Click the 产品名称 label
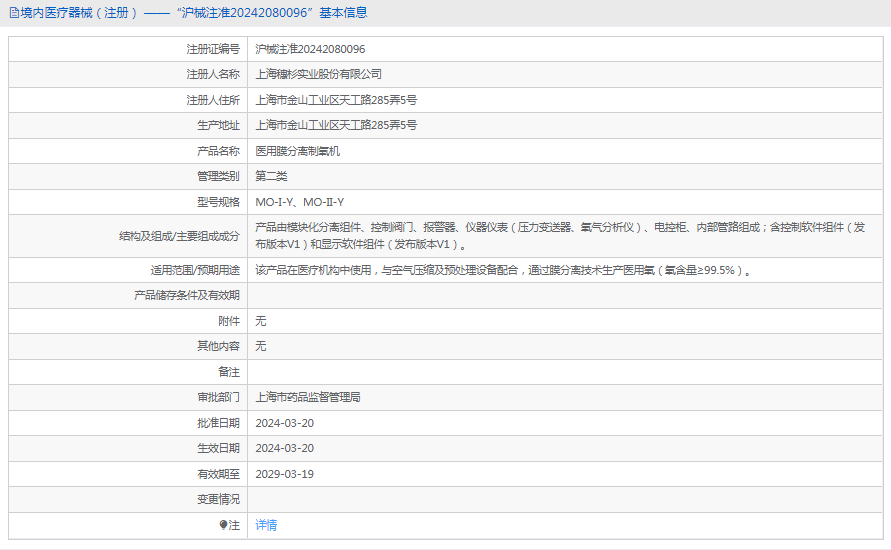Screen dimensions: 891x550 click(x=218, y=151)
